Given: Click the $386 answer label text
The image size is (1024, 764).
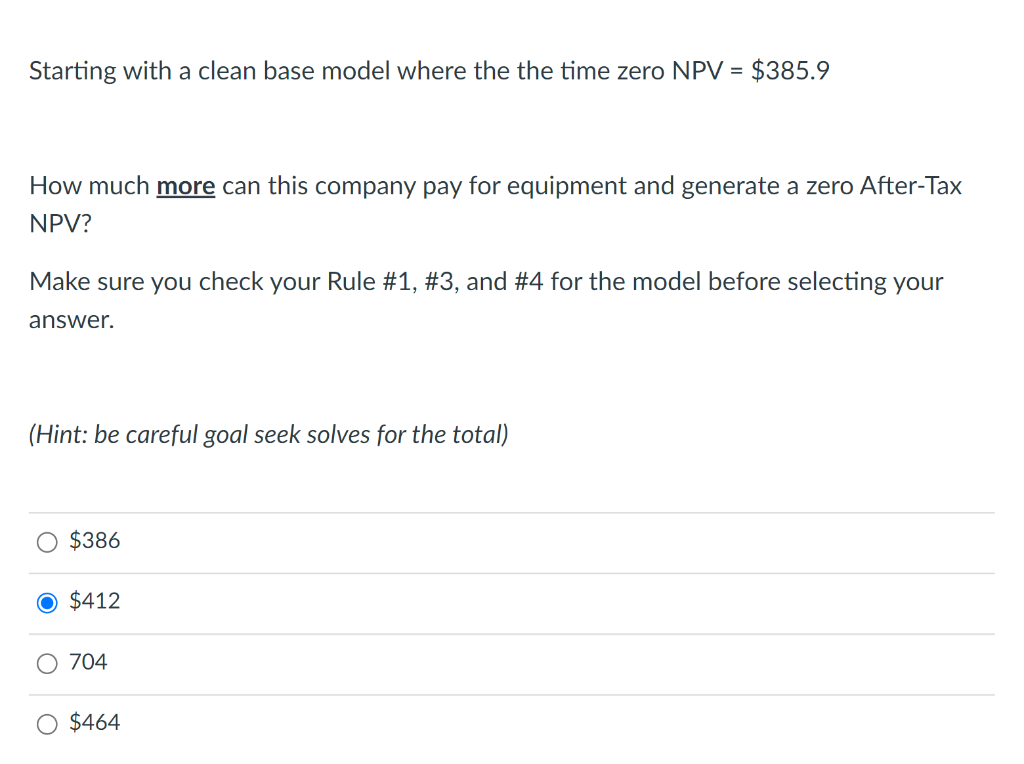Looking at the screenshot, I should pyautogui.click(x=94, y=540).
